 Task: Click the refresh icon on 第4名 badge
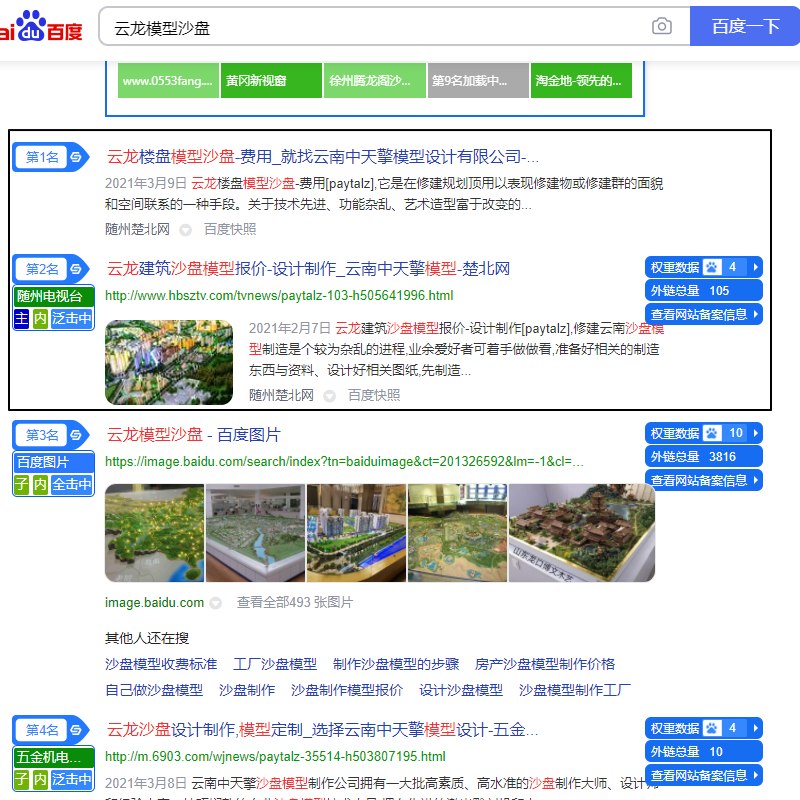coord(76,730)
